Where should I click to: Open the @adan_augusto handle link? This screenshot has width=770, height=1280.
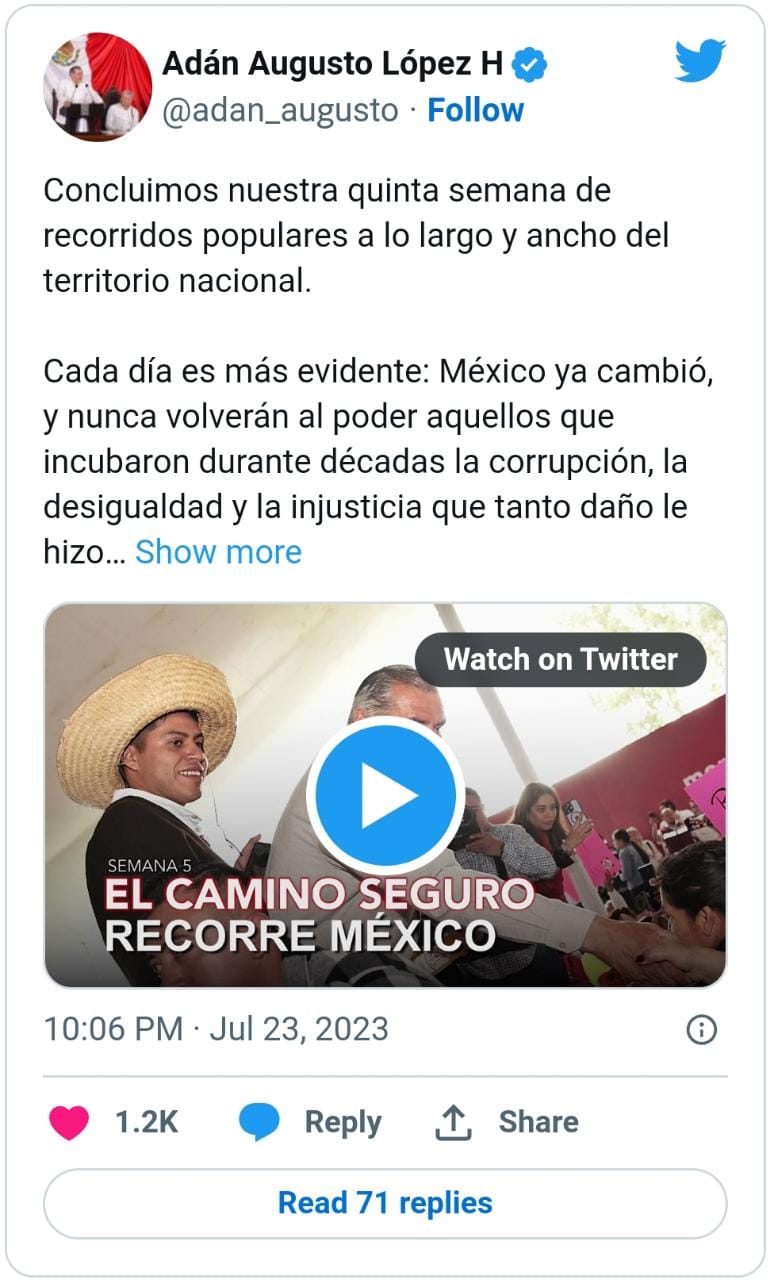(280, 110)
